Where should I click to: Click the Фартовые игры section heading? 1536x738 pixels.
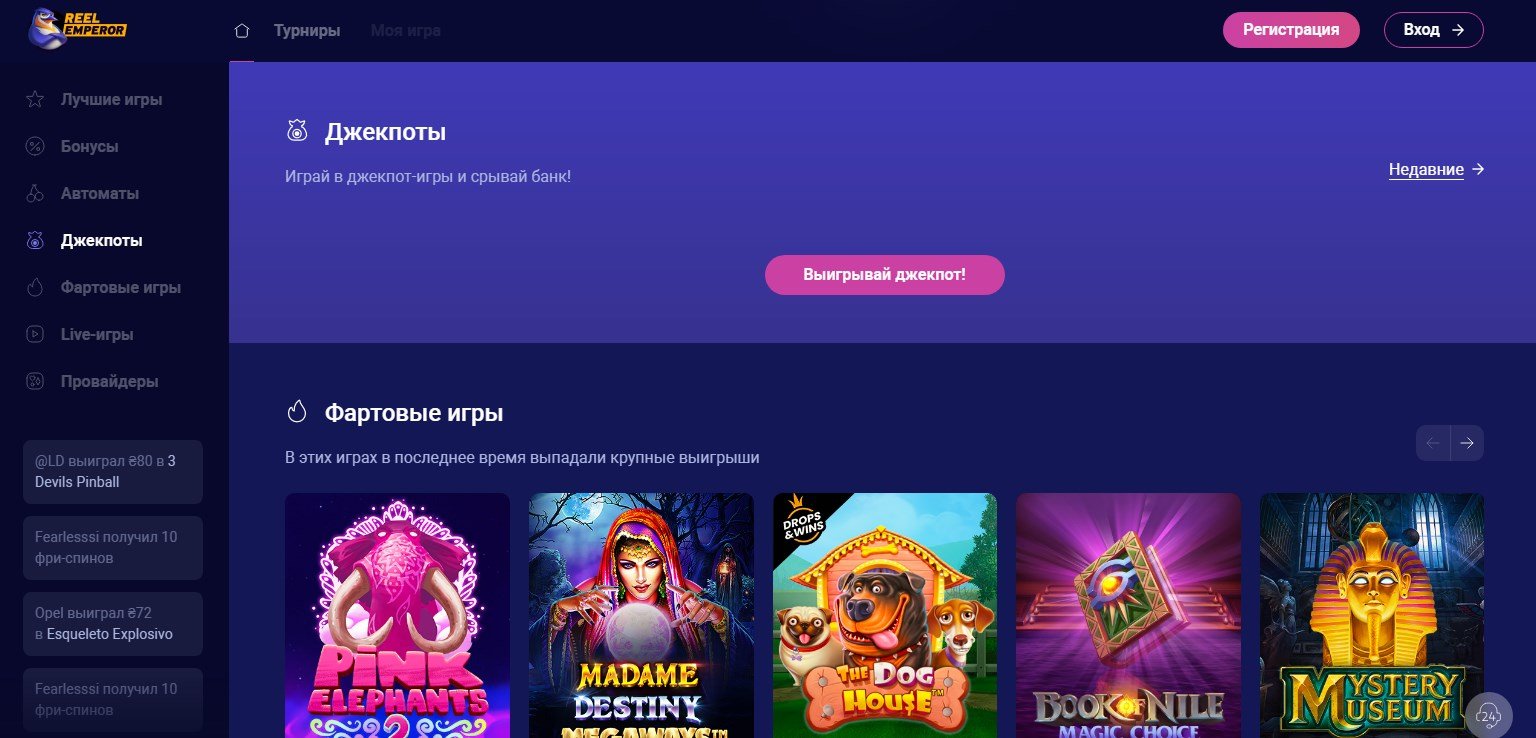click(414, 413)
